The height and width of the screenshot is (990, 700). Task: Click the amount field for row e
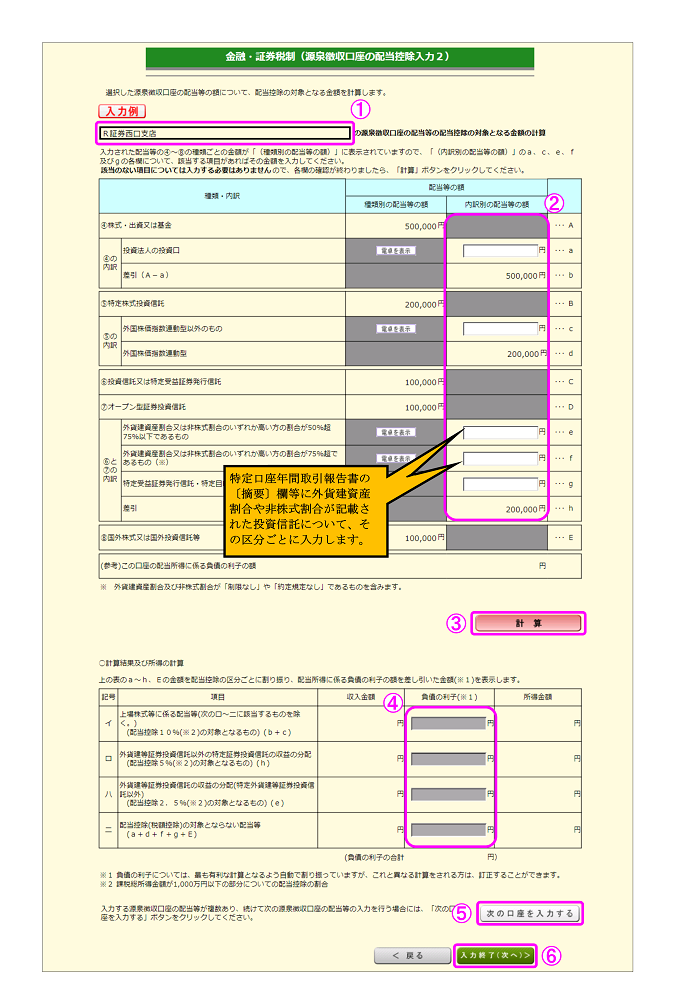coord(500,432)
